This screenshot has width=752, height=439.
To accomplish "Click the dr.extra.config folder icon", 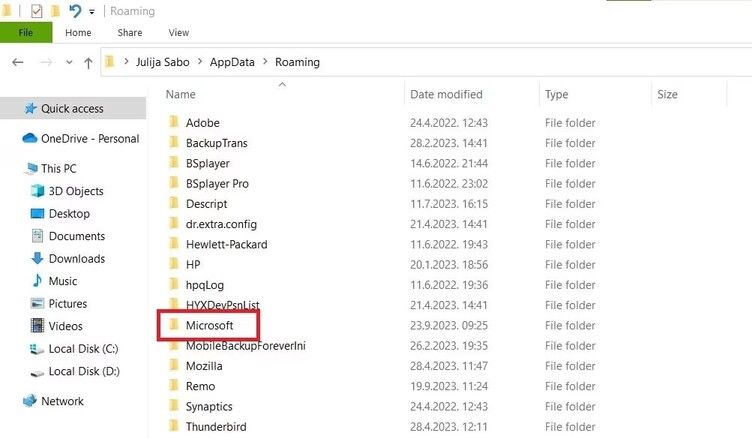I will (174, 223).
